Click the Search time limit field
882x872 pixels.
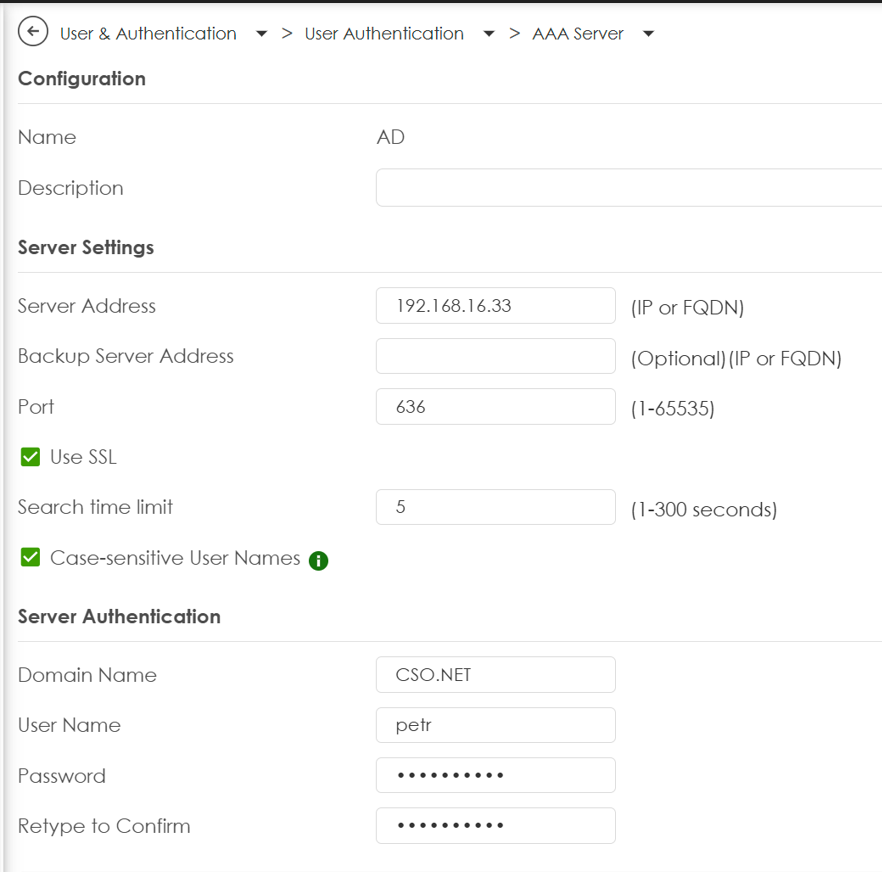tap(495, 507)
